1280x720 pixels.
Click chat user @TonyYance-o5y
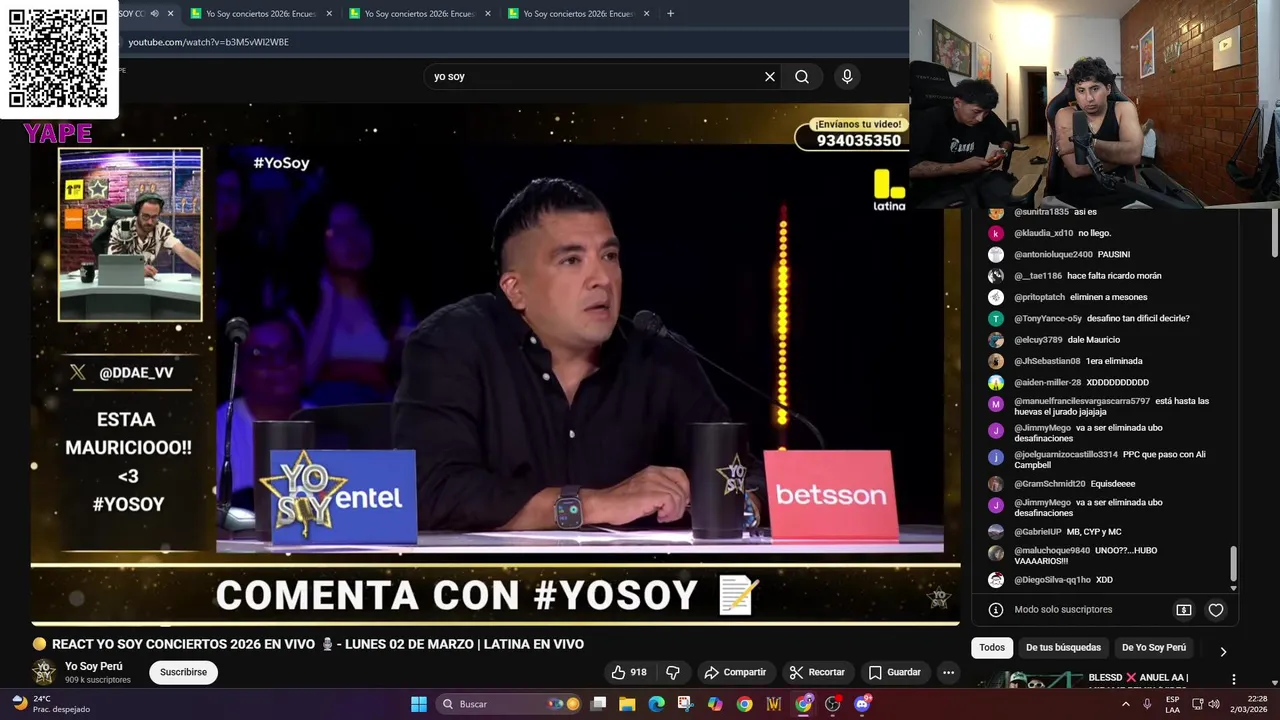1048,318
